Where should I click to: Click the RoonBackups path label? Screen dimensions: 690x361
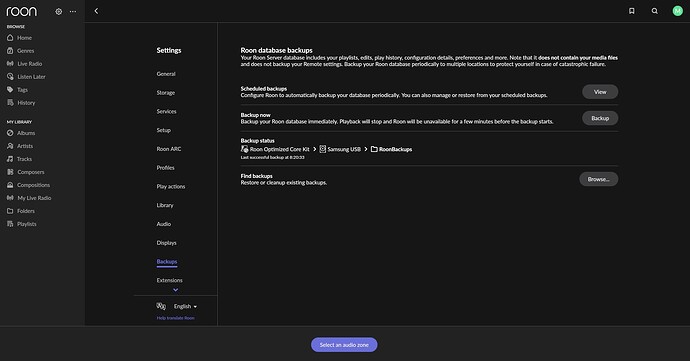click(x=396, y=149)
